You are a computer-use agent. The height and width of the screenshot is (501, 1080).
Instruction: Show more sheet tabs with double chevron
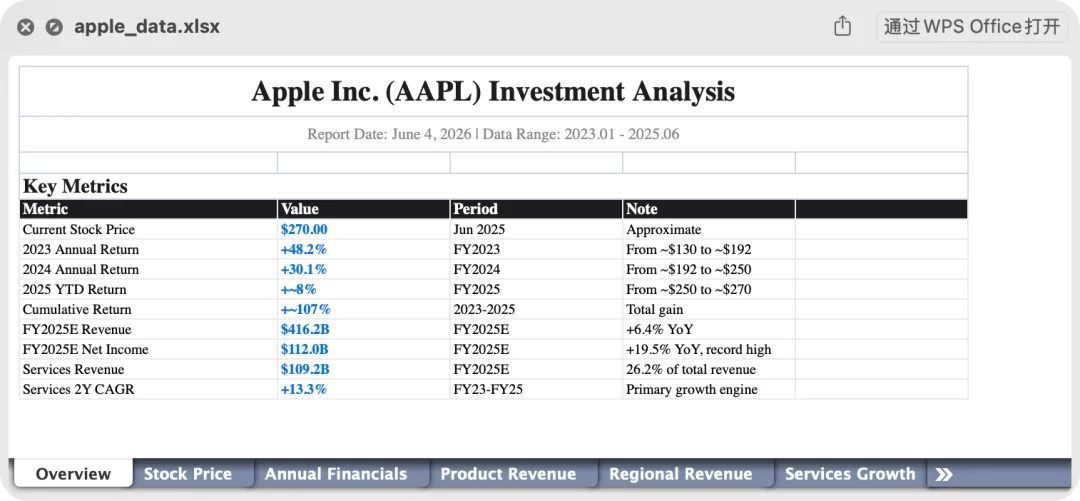[944, 474]
